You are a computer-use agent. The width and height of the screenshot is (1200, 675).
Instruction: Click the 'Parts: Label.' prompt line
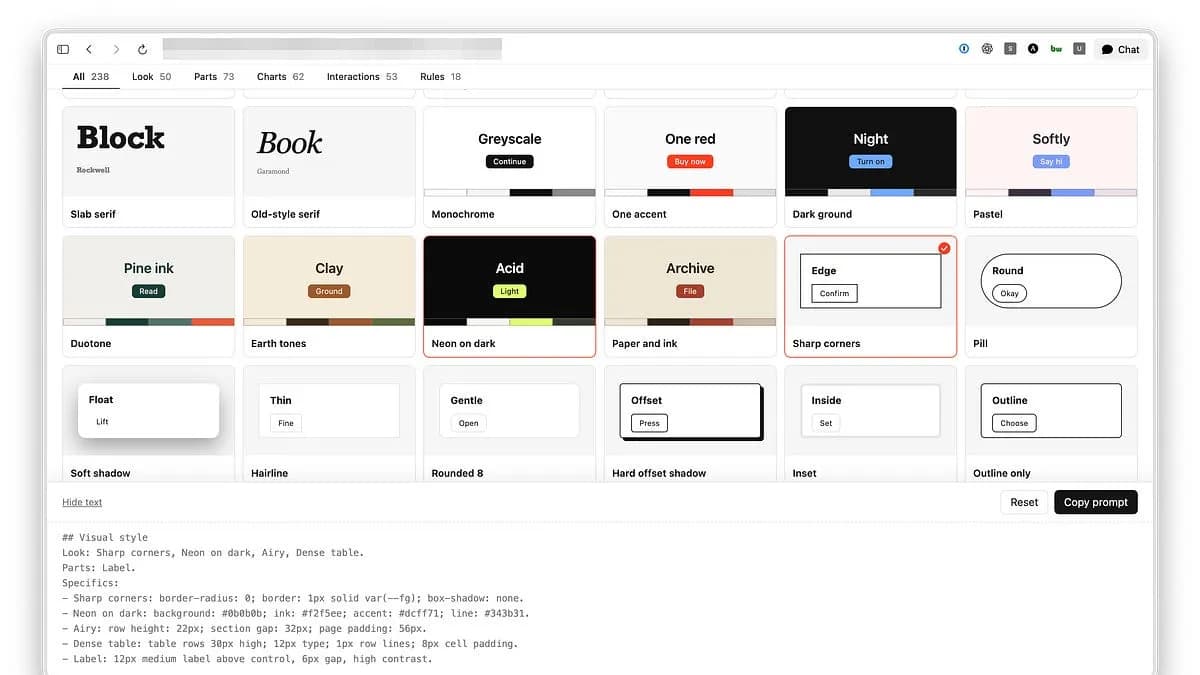coord(99,568)
